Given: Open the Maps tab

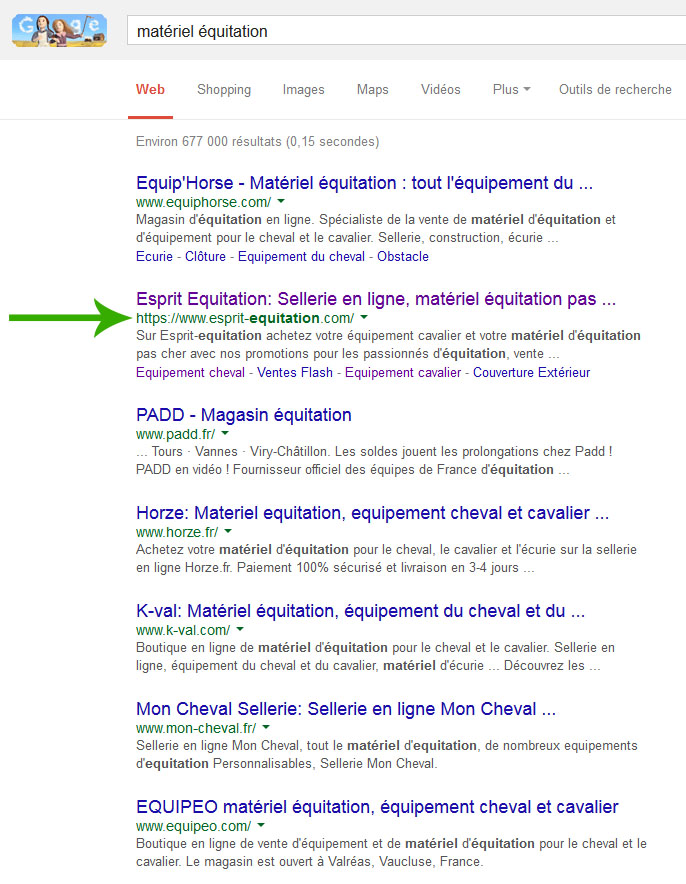Looking at the screenshot, I should pos(373,90).
